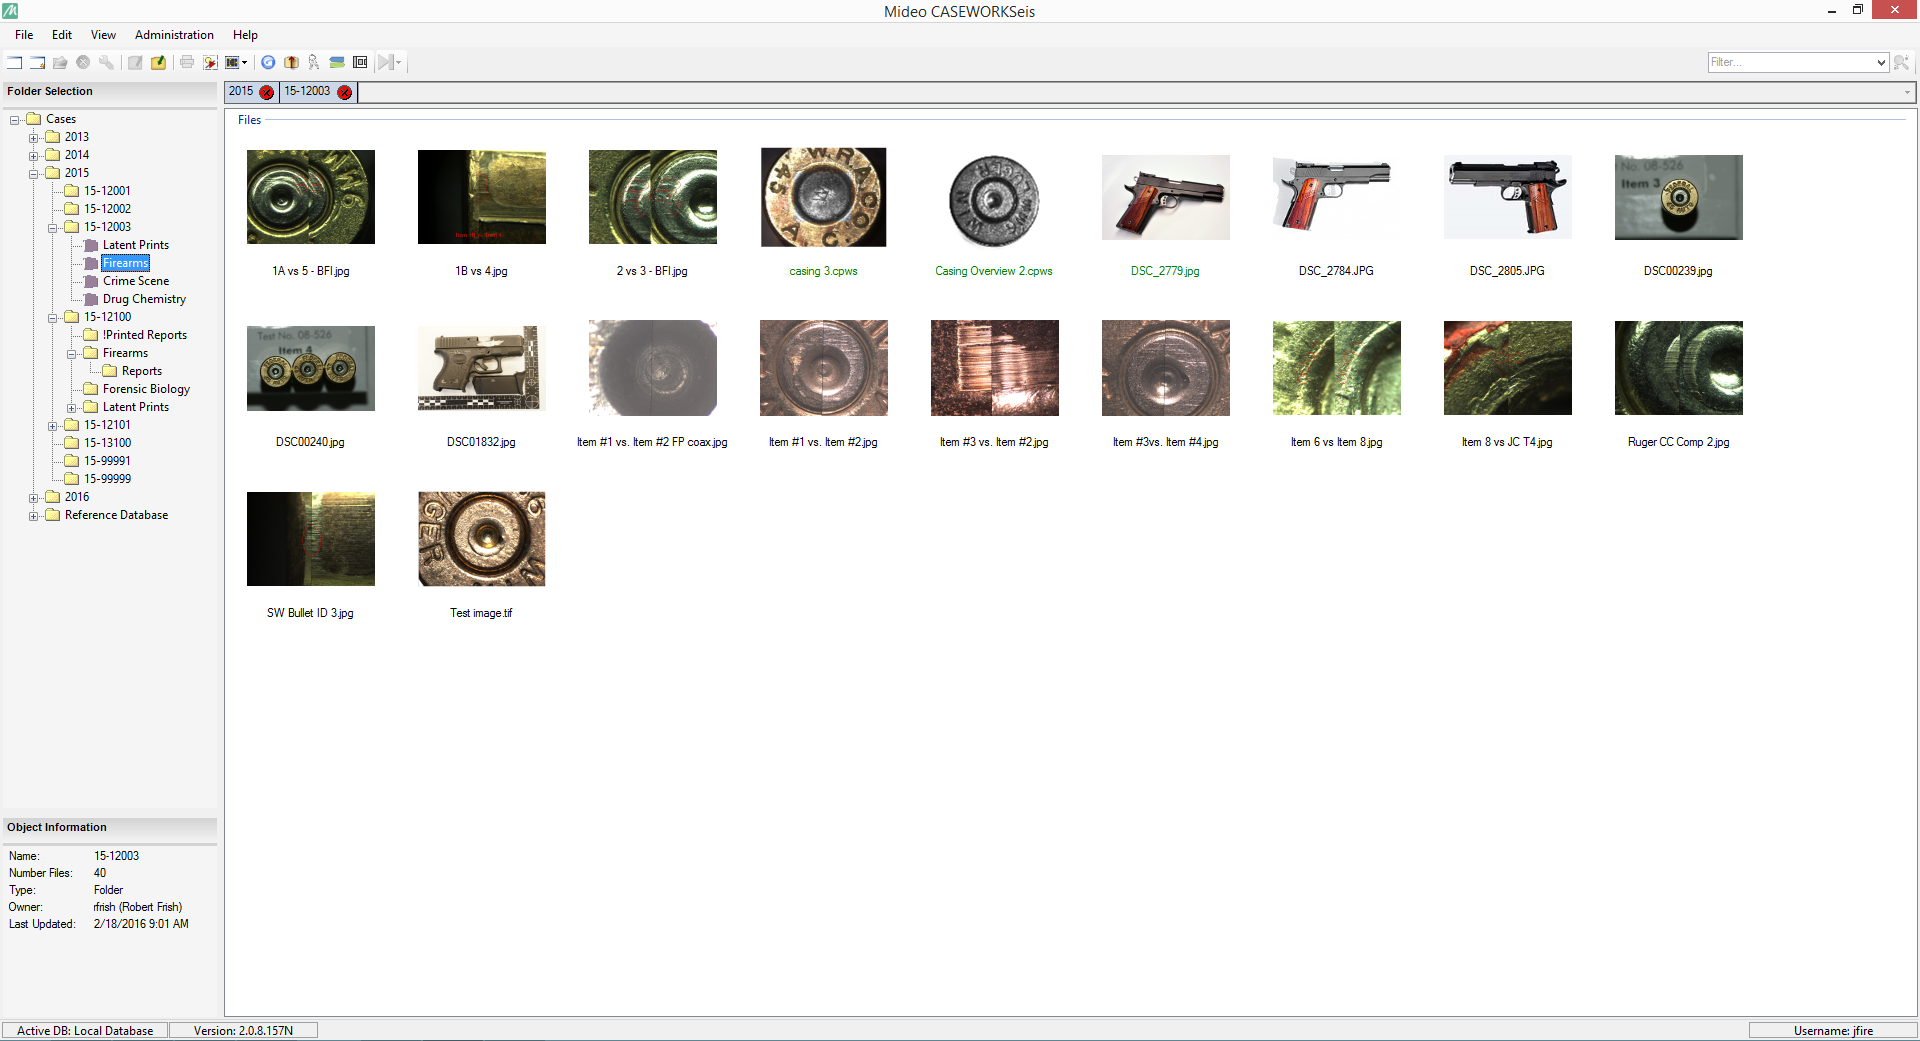Image resolution: width=1920 pixels, height=1041 pixels.
Task: Click the Active DB: Local Database status button
Action: [x=85, y=1030]
